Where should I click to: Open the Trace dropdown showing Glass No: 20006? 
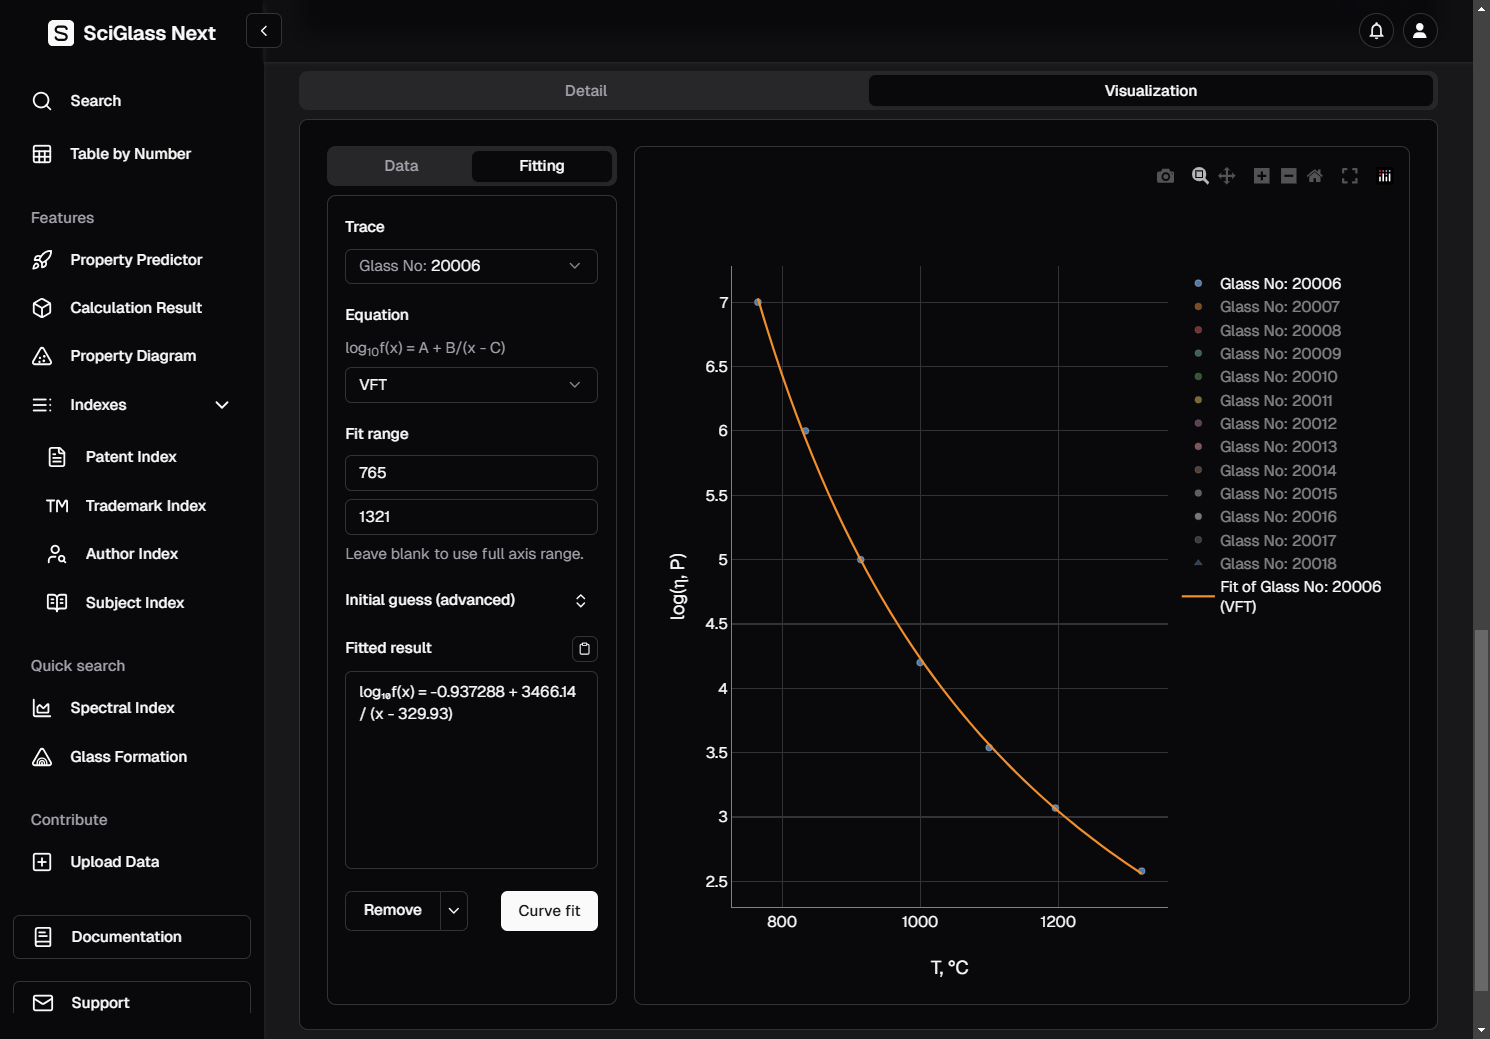tap(471, 266)
